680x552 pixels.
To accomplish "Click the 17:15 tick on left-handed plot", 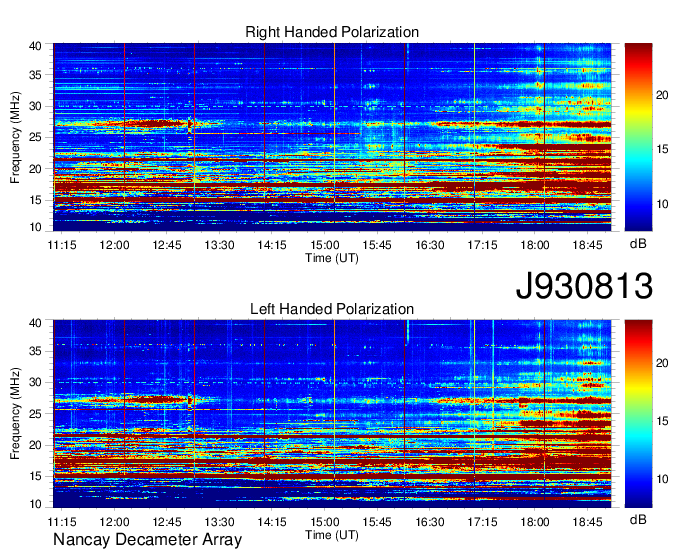I will pos(482,522).
